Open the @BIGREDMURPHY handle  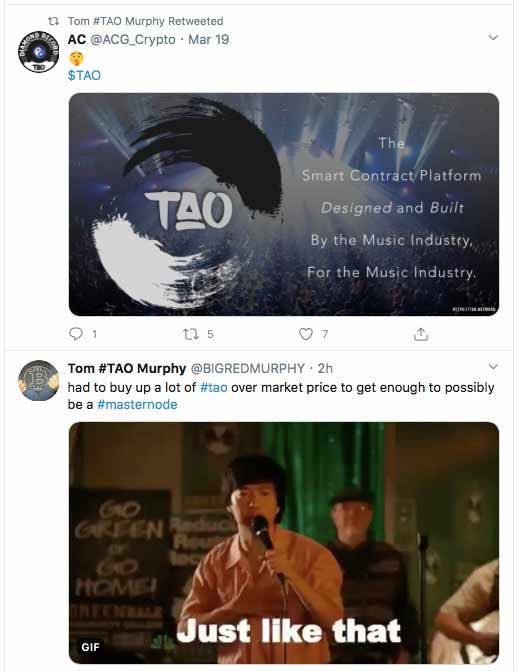click(247, 368)
